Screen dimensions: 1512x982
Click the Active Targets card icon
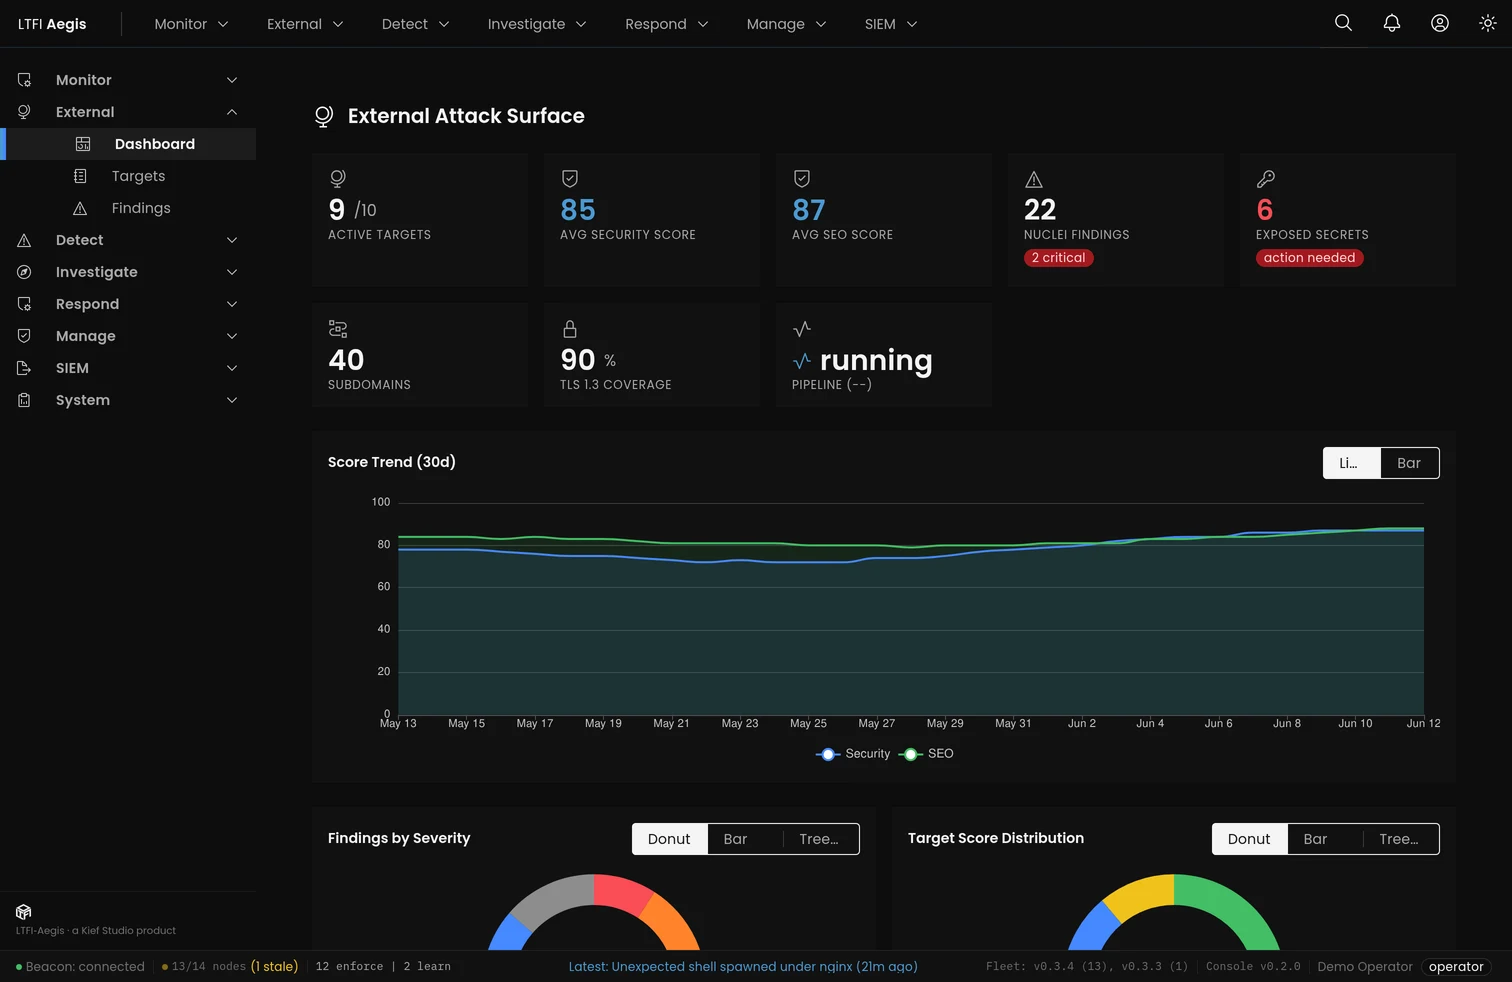pos(338,179)
